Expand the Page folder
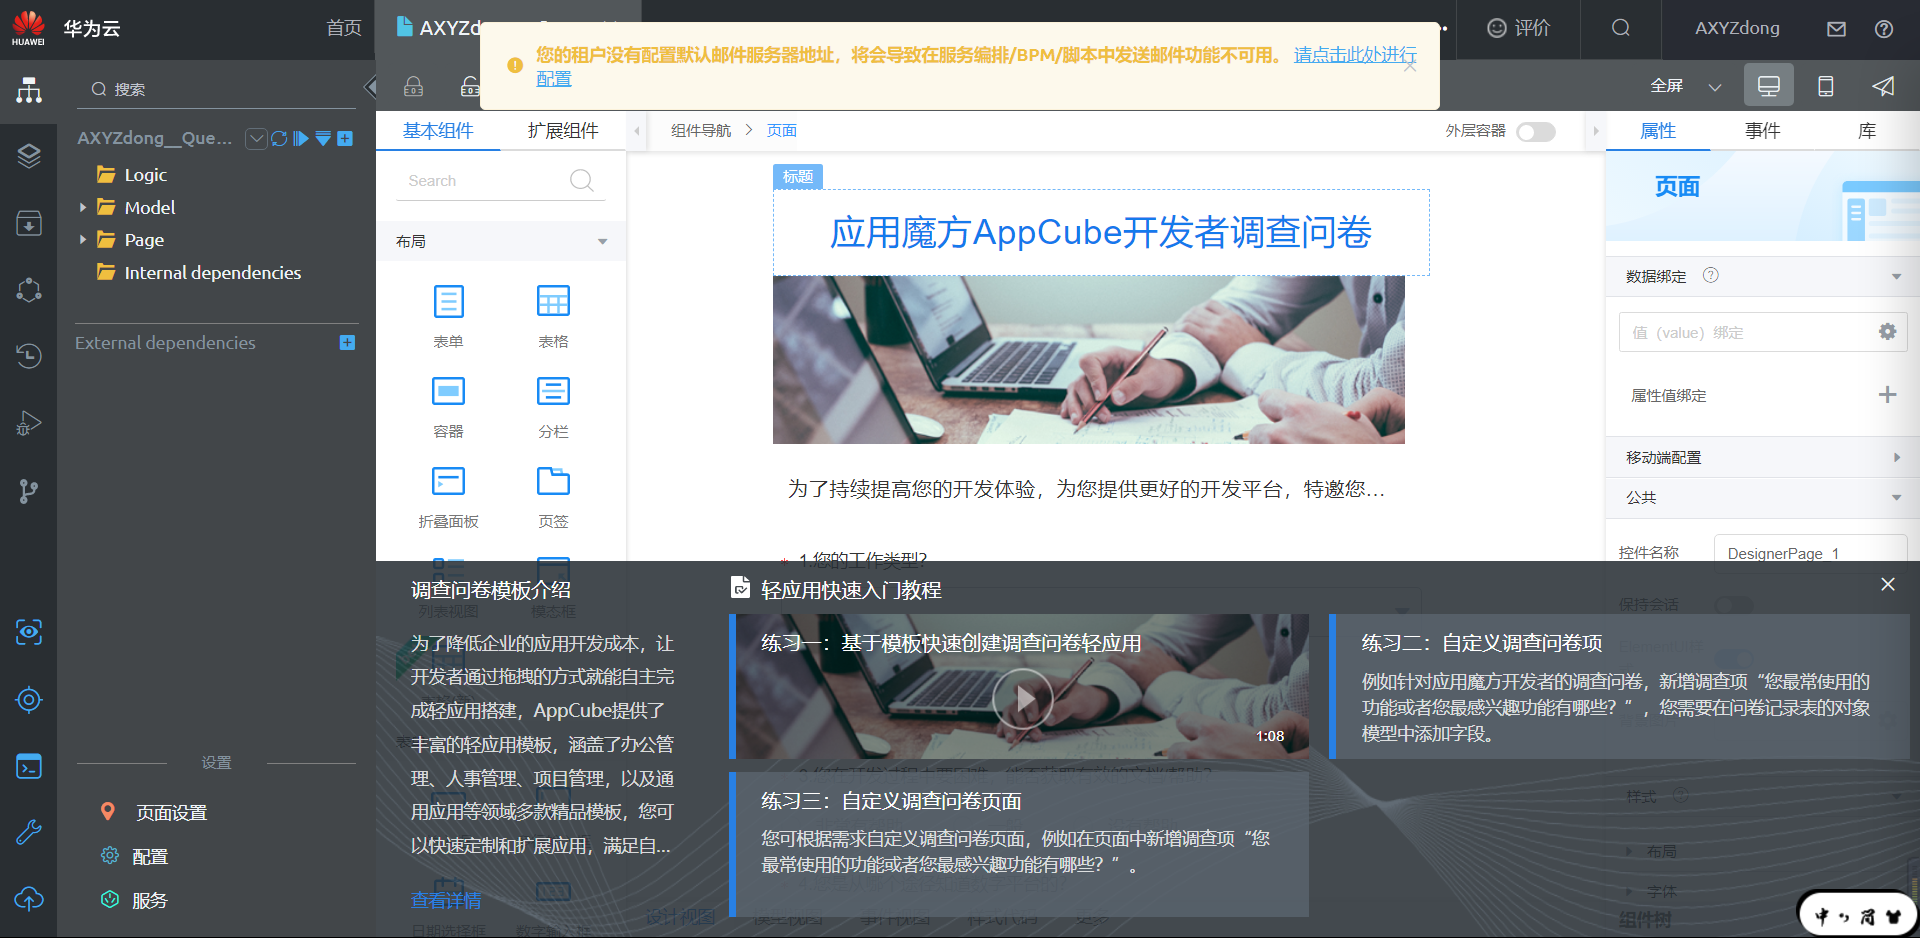 point(83,240)
